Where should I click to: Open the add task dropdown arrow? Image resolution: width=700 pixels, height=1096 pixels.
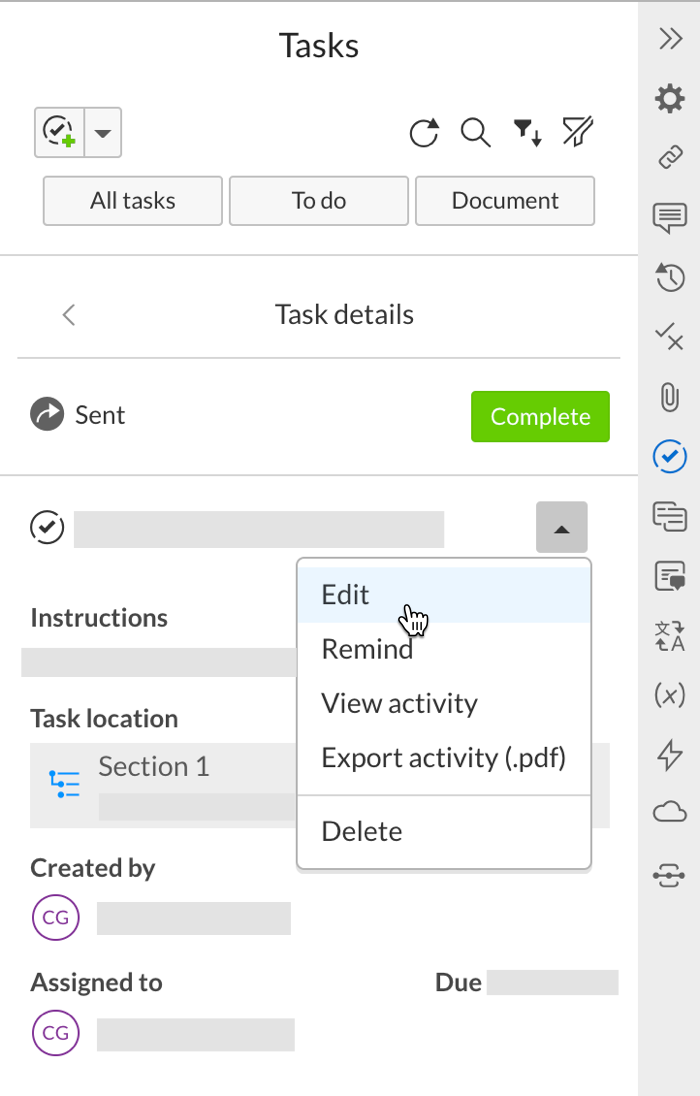[x=104, y=132]
